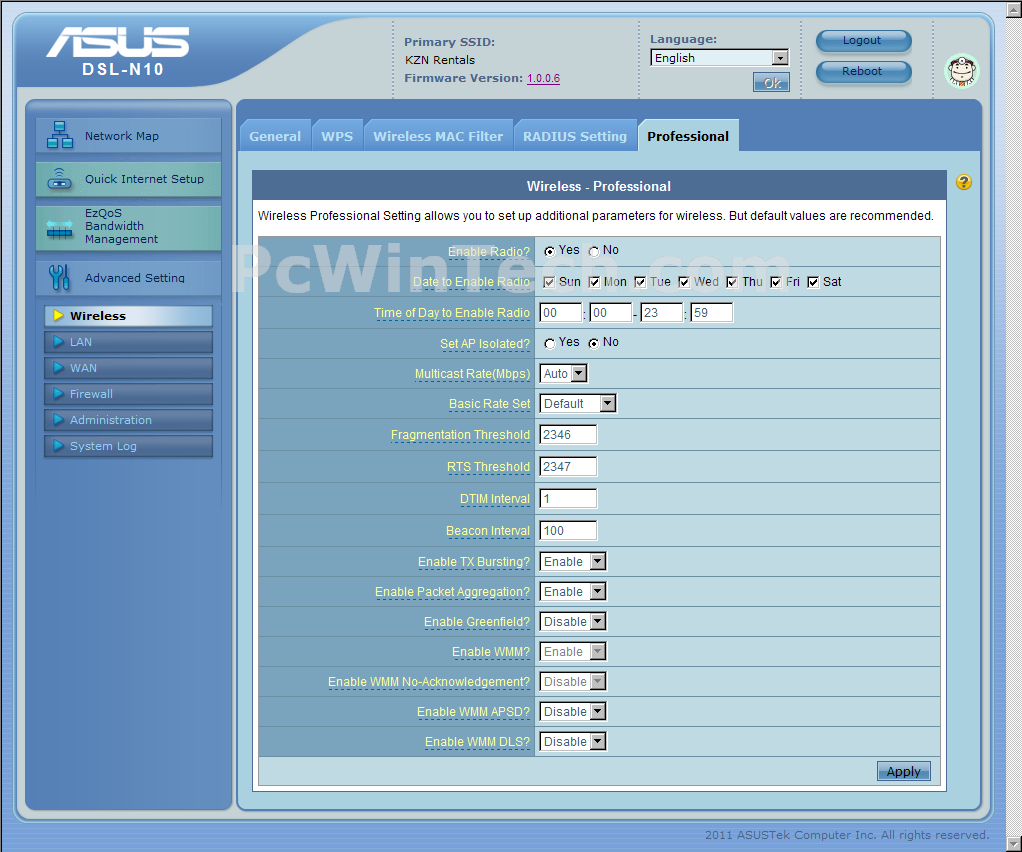Click the Quick Internet Setup router icon
Screen dimensions: 1022x852
pyautogui.click(x=60, y=180)
